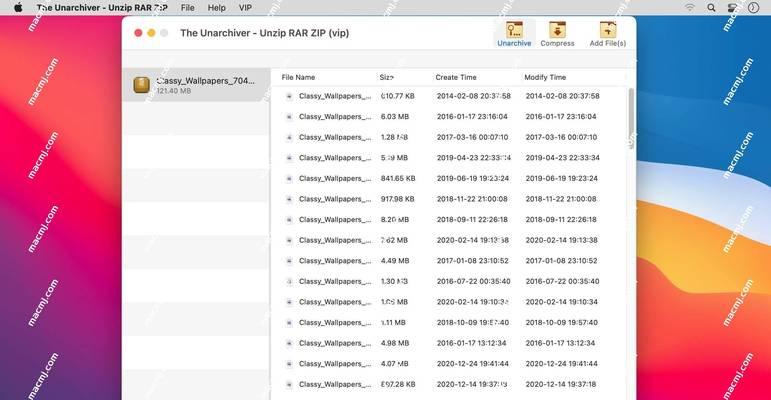Click file icon of the 4.49 MB row
This screenshot has width=771, height=400.
tap(289, 261)
